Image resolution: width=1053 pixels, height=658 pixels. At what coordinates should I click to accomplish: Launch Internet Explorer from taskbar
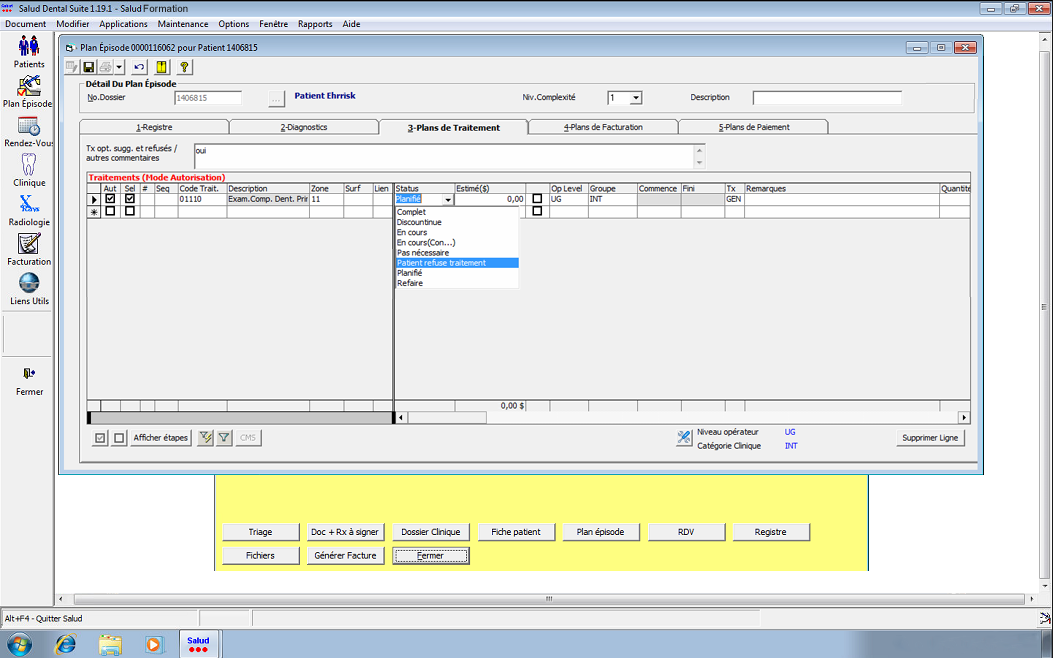pos(65,645)
